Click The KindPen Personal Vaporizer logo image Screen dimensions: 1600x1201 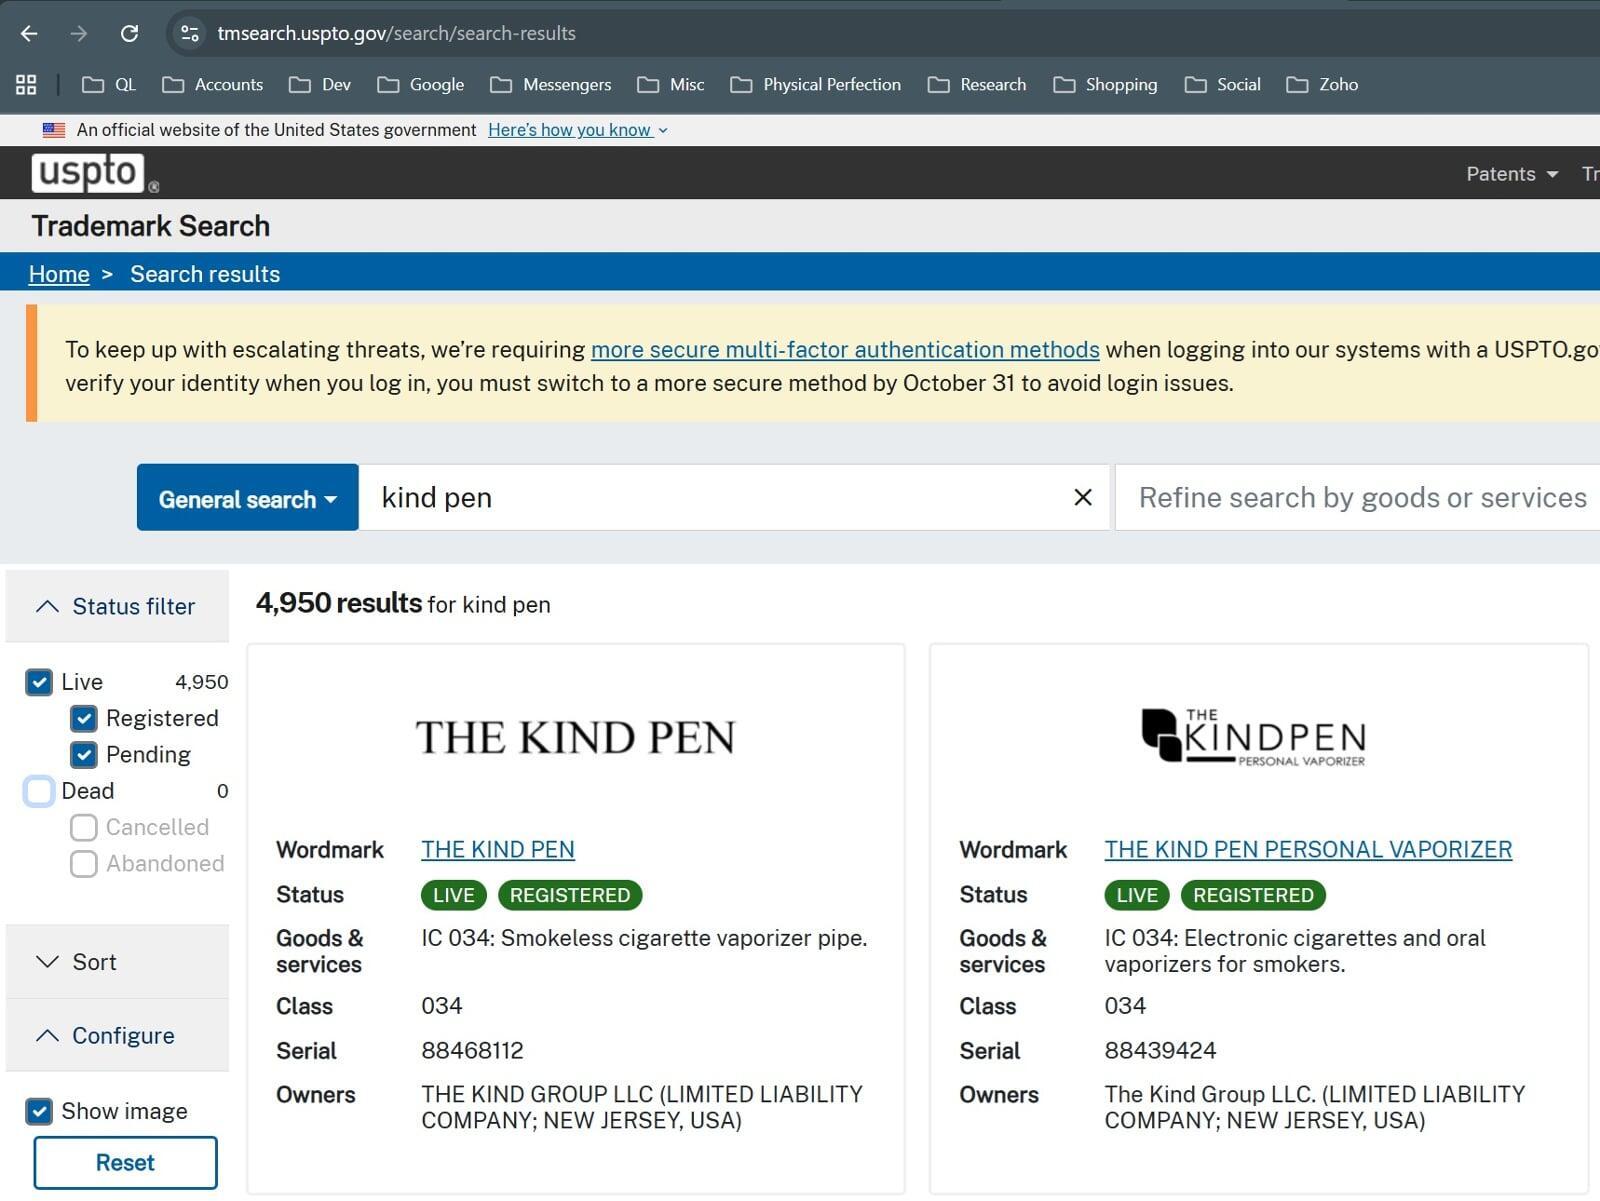tap(1254, 737)
